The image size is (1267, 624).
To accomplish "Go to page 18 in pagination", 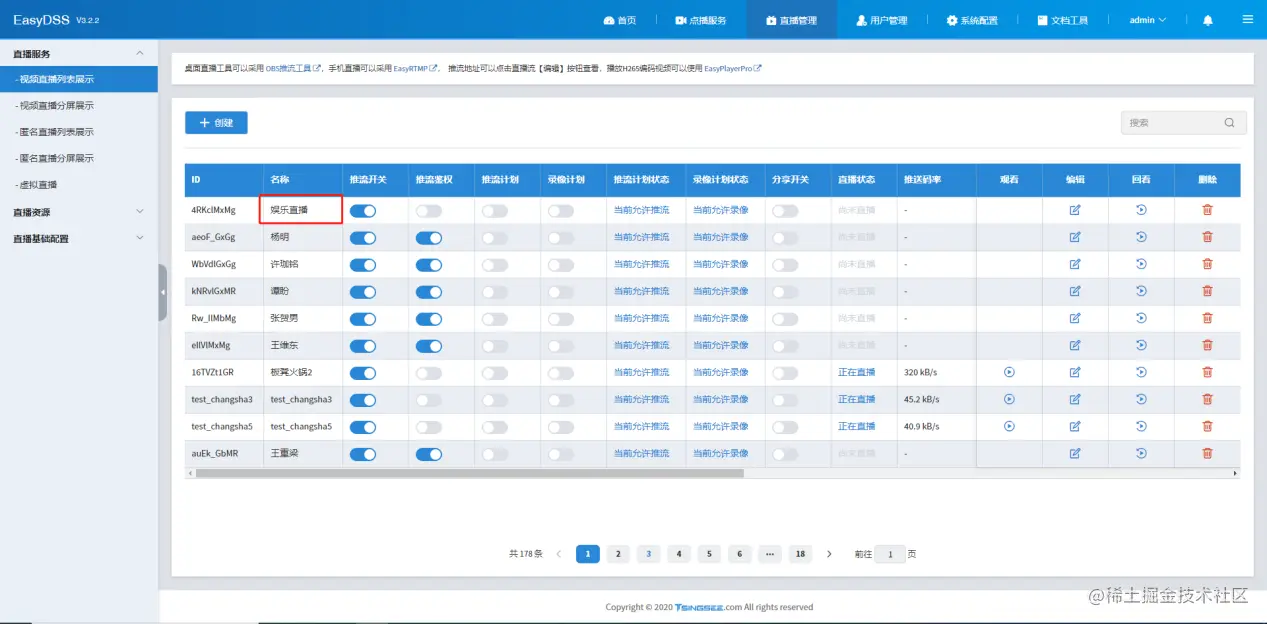I will [x=800, y=554].
